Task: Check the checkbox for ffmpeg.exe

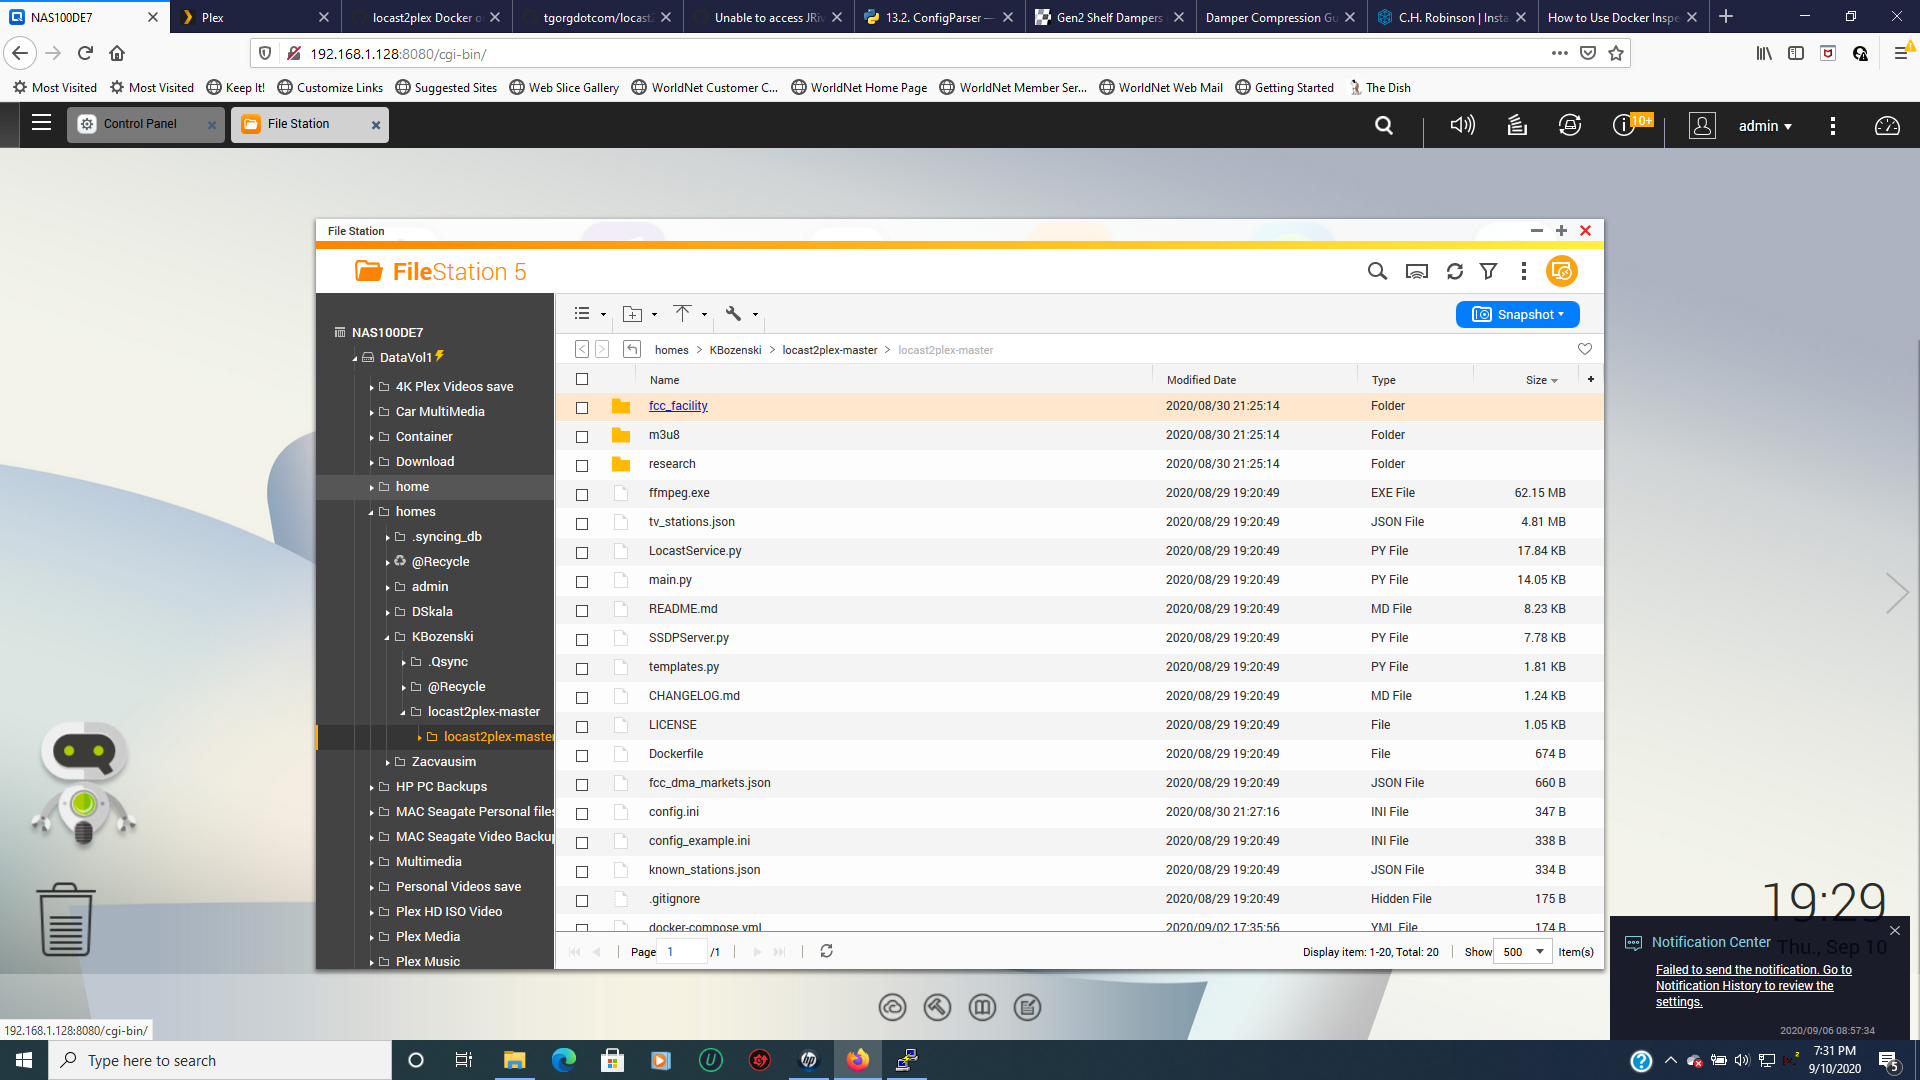Action: pos(583,494)
